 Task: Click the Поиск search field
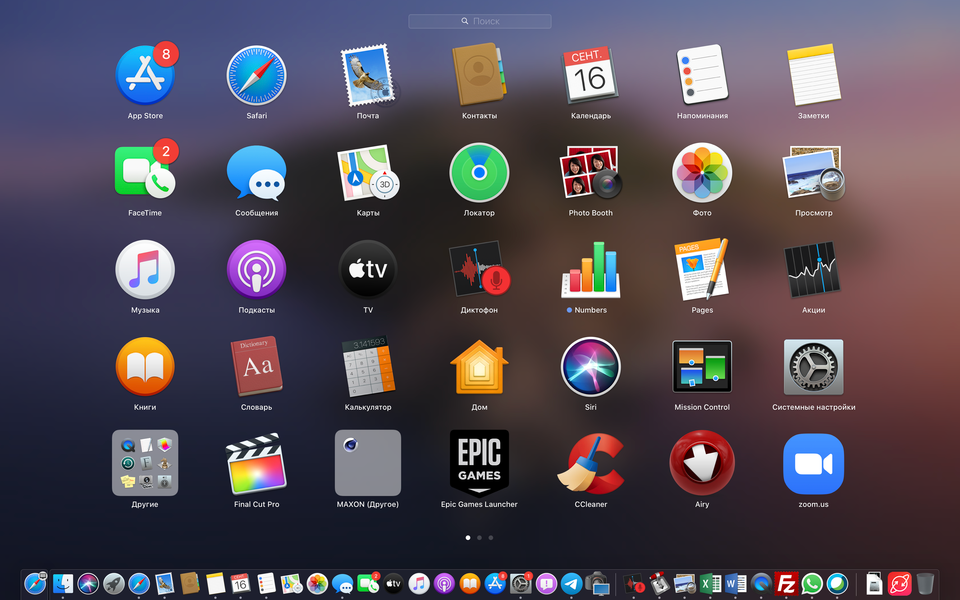click(x=480, y=21)
